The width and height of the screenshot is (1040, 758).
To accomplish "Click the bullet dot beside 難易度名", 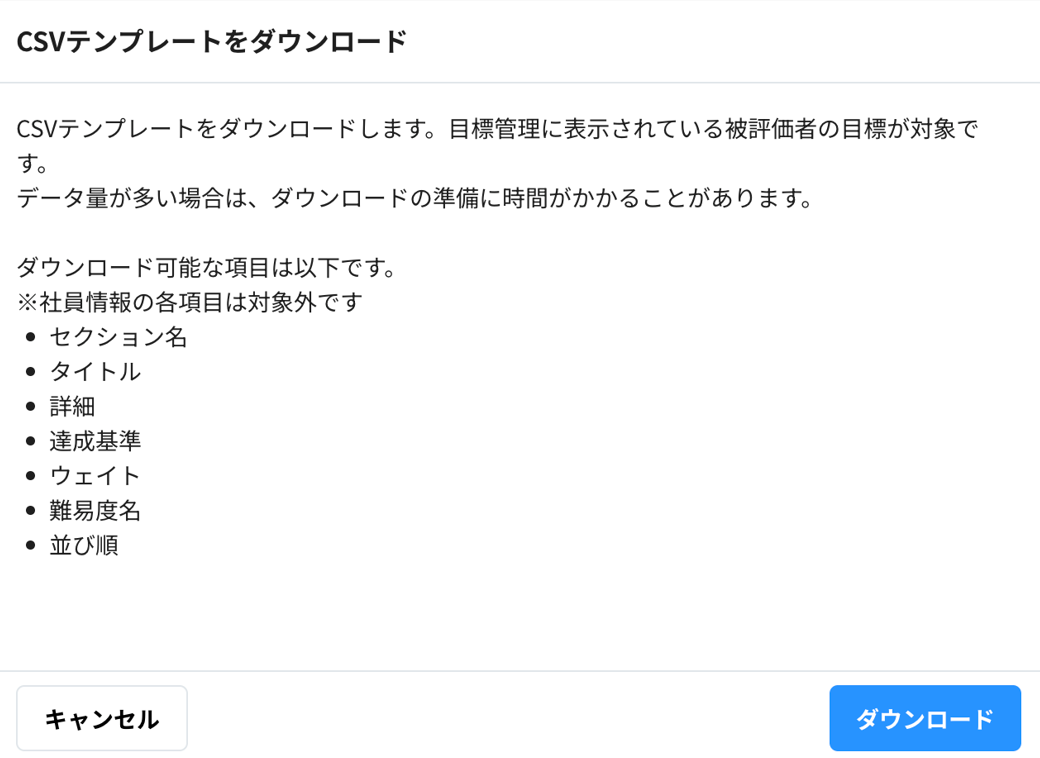I will click(x=31, y=511).
